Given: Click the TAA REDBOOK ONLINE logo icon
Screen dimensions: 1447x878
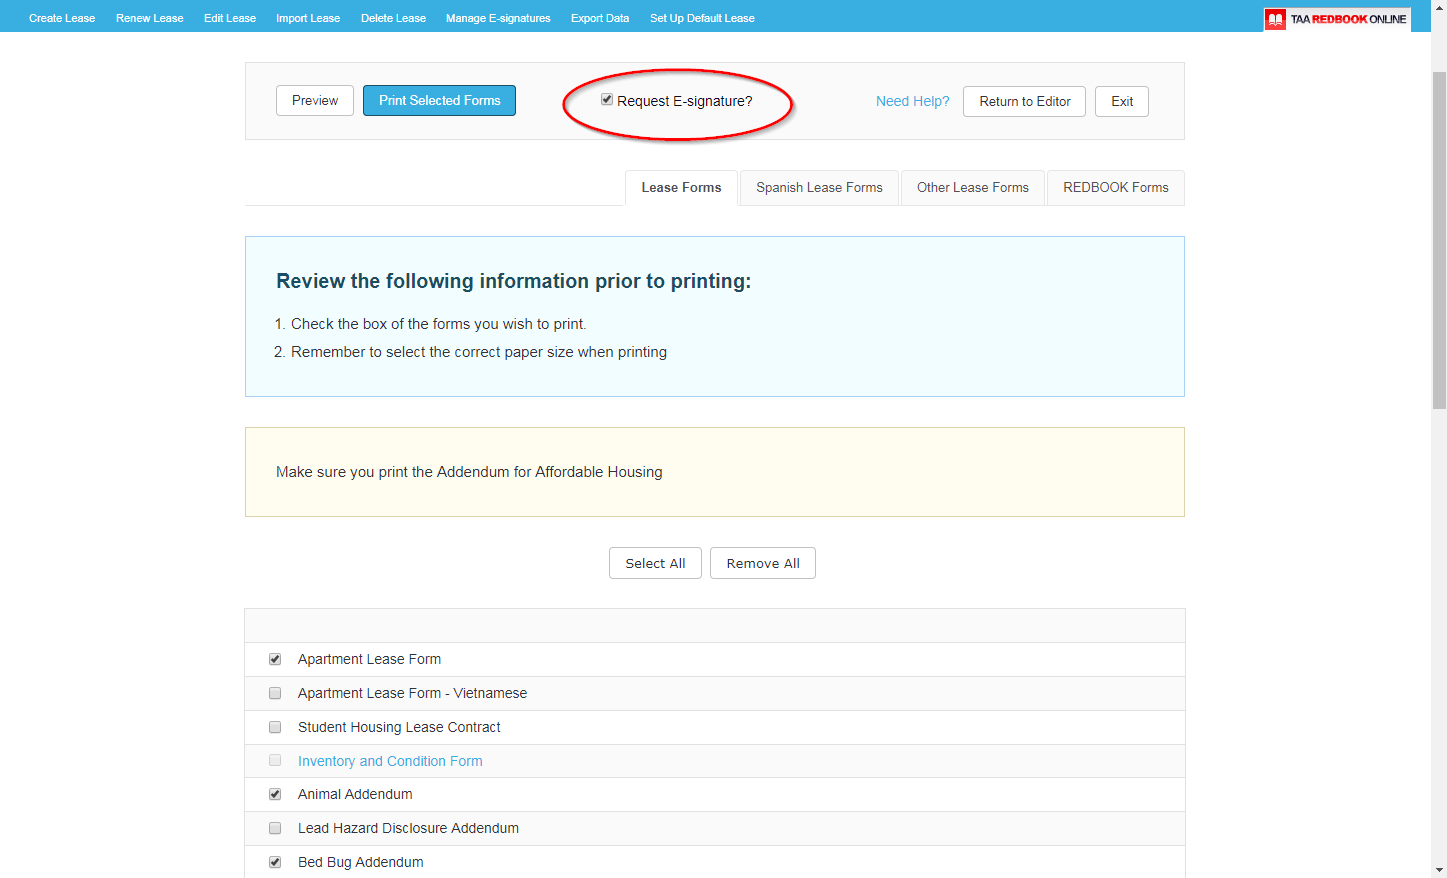Looking at the screenshot, I should pos(1275,18).
